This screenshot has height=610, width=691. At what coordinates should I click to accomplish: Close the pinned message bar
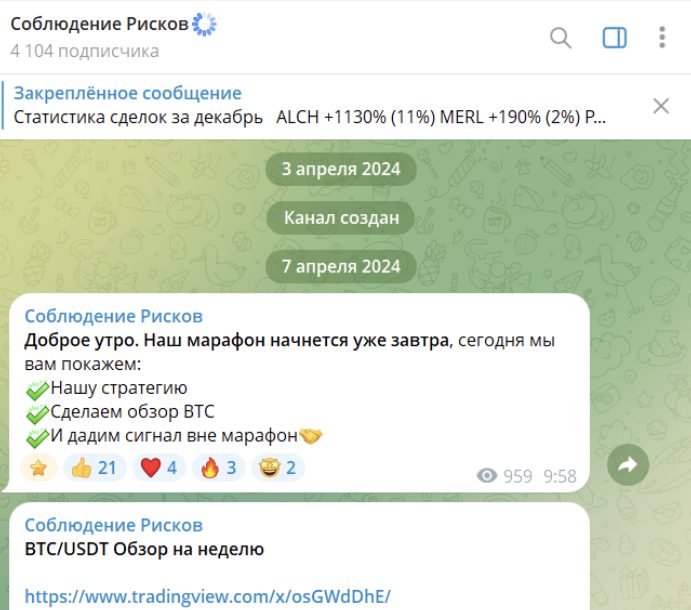661,106
